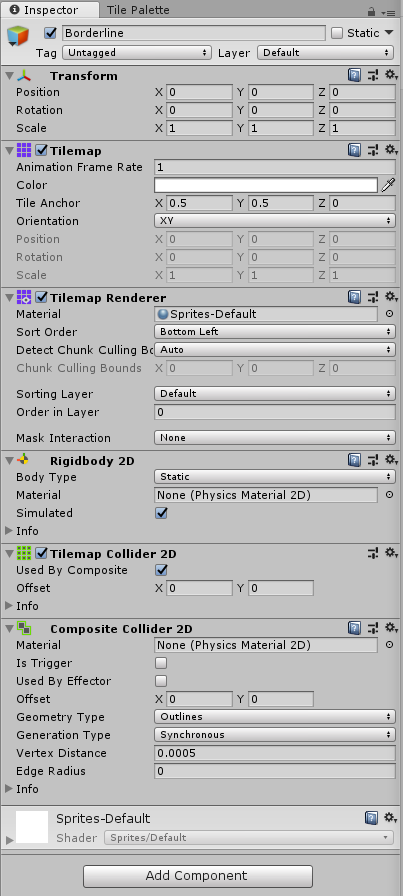Collapse the Transform component foldout
Image resolution: width=403 pixels, height=896 pixels.
(x=9, y=75)
